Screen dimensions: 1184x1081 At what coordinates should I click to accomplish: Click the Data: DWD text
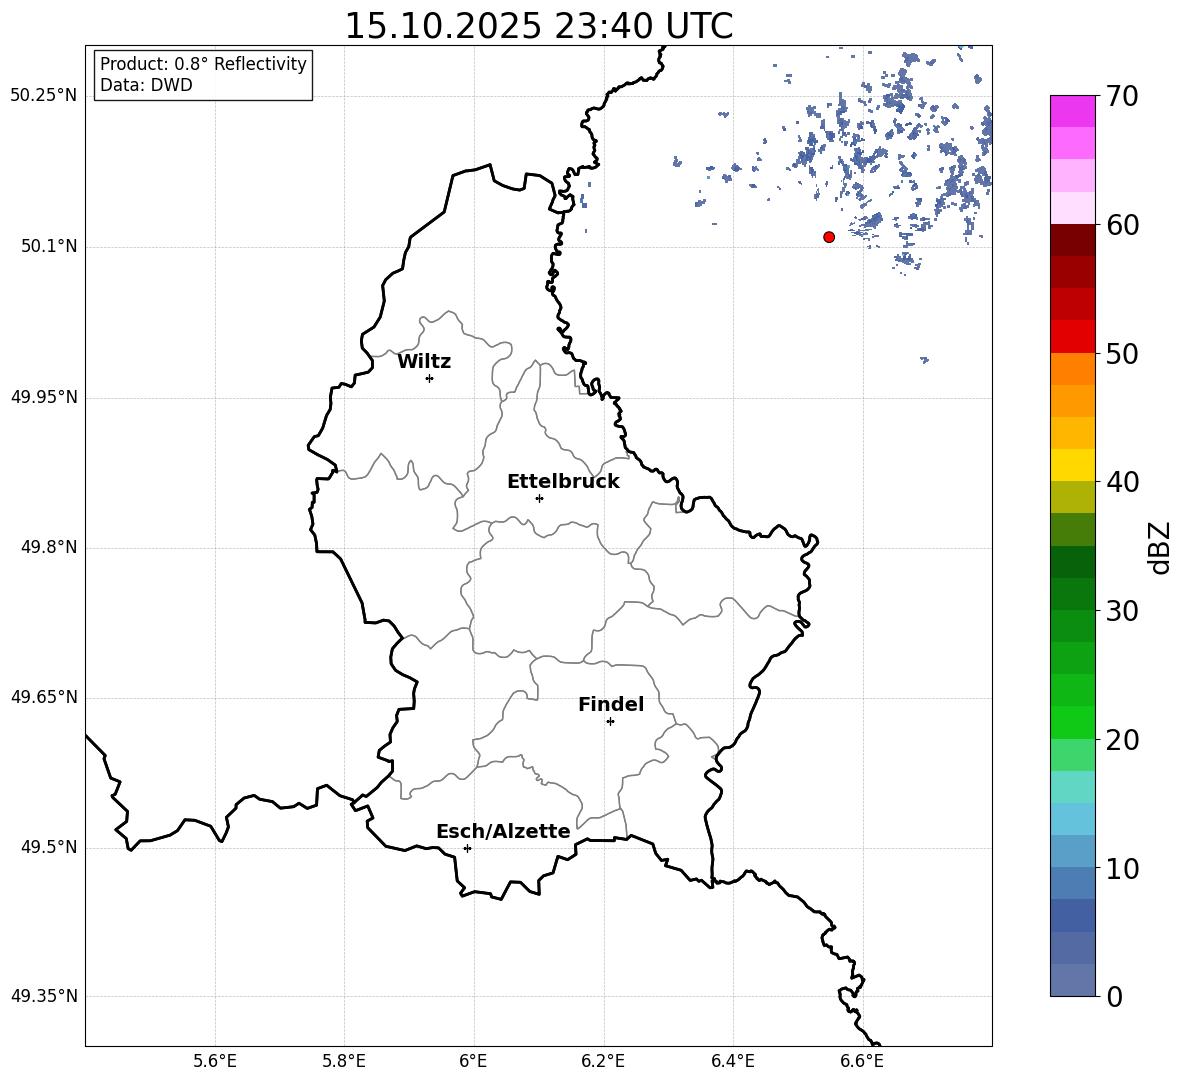click(146, 85)
